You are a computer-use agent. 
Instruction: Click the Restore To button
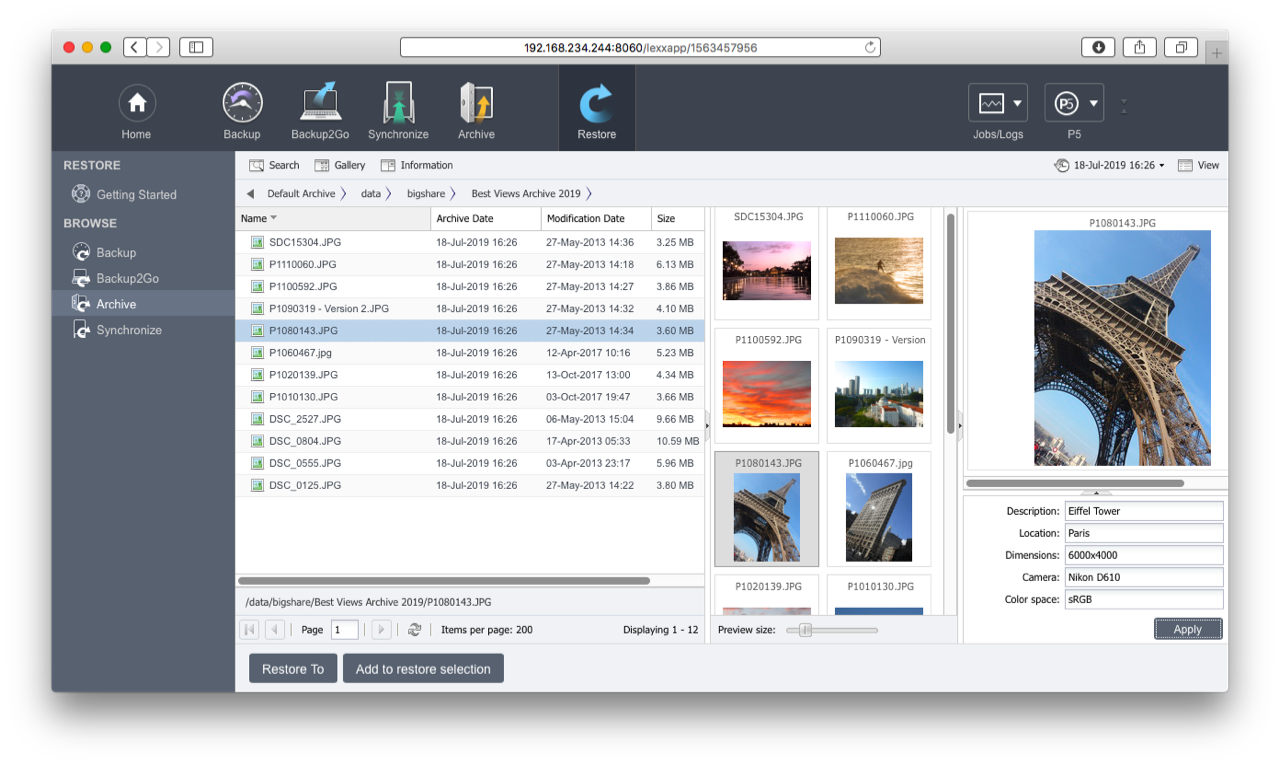tap(293, 669)
